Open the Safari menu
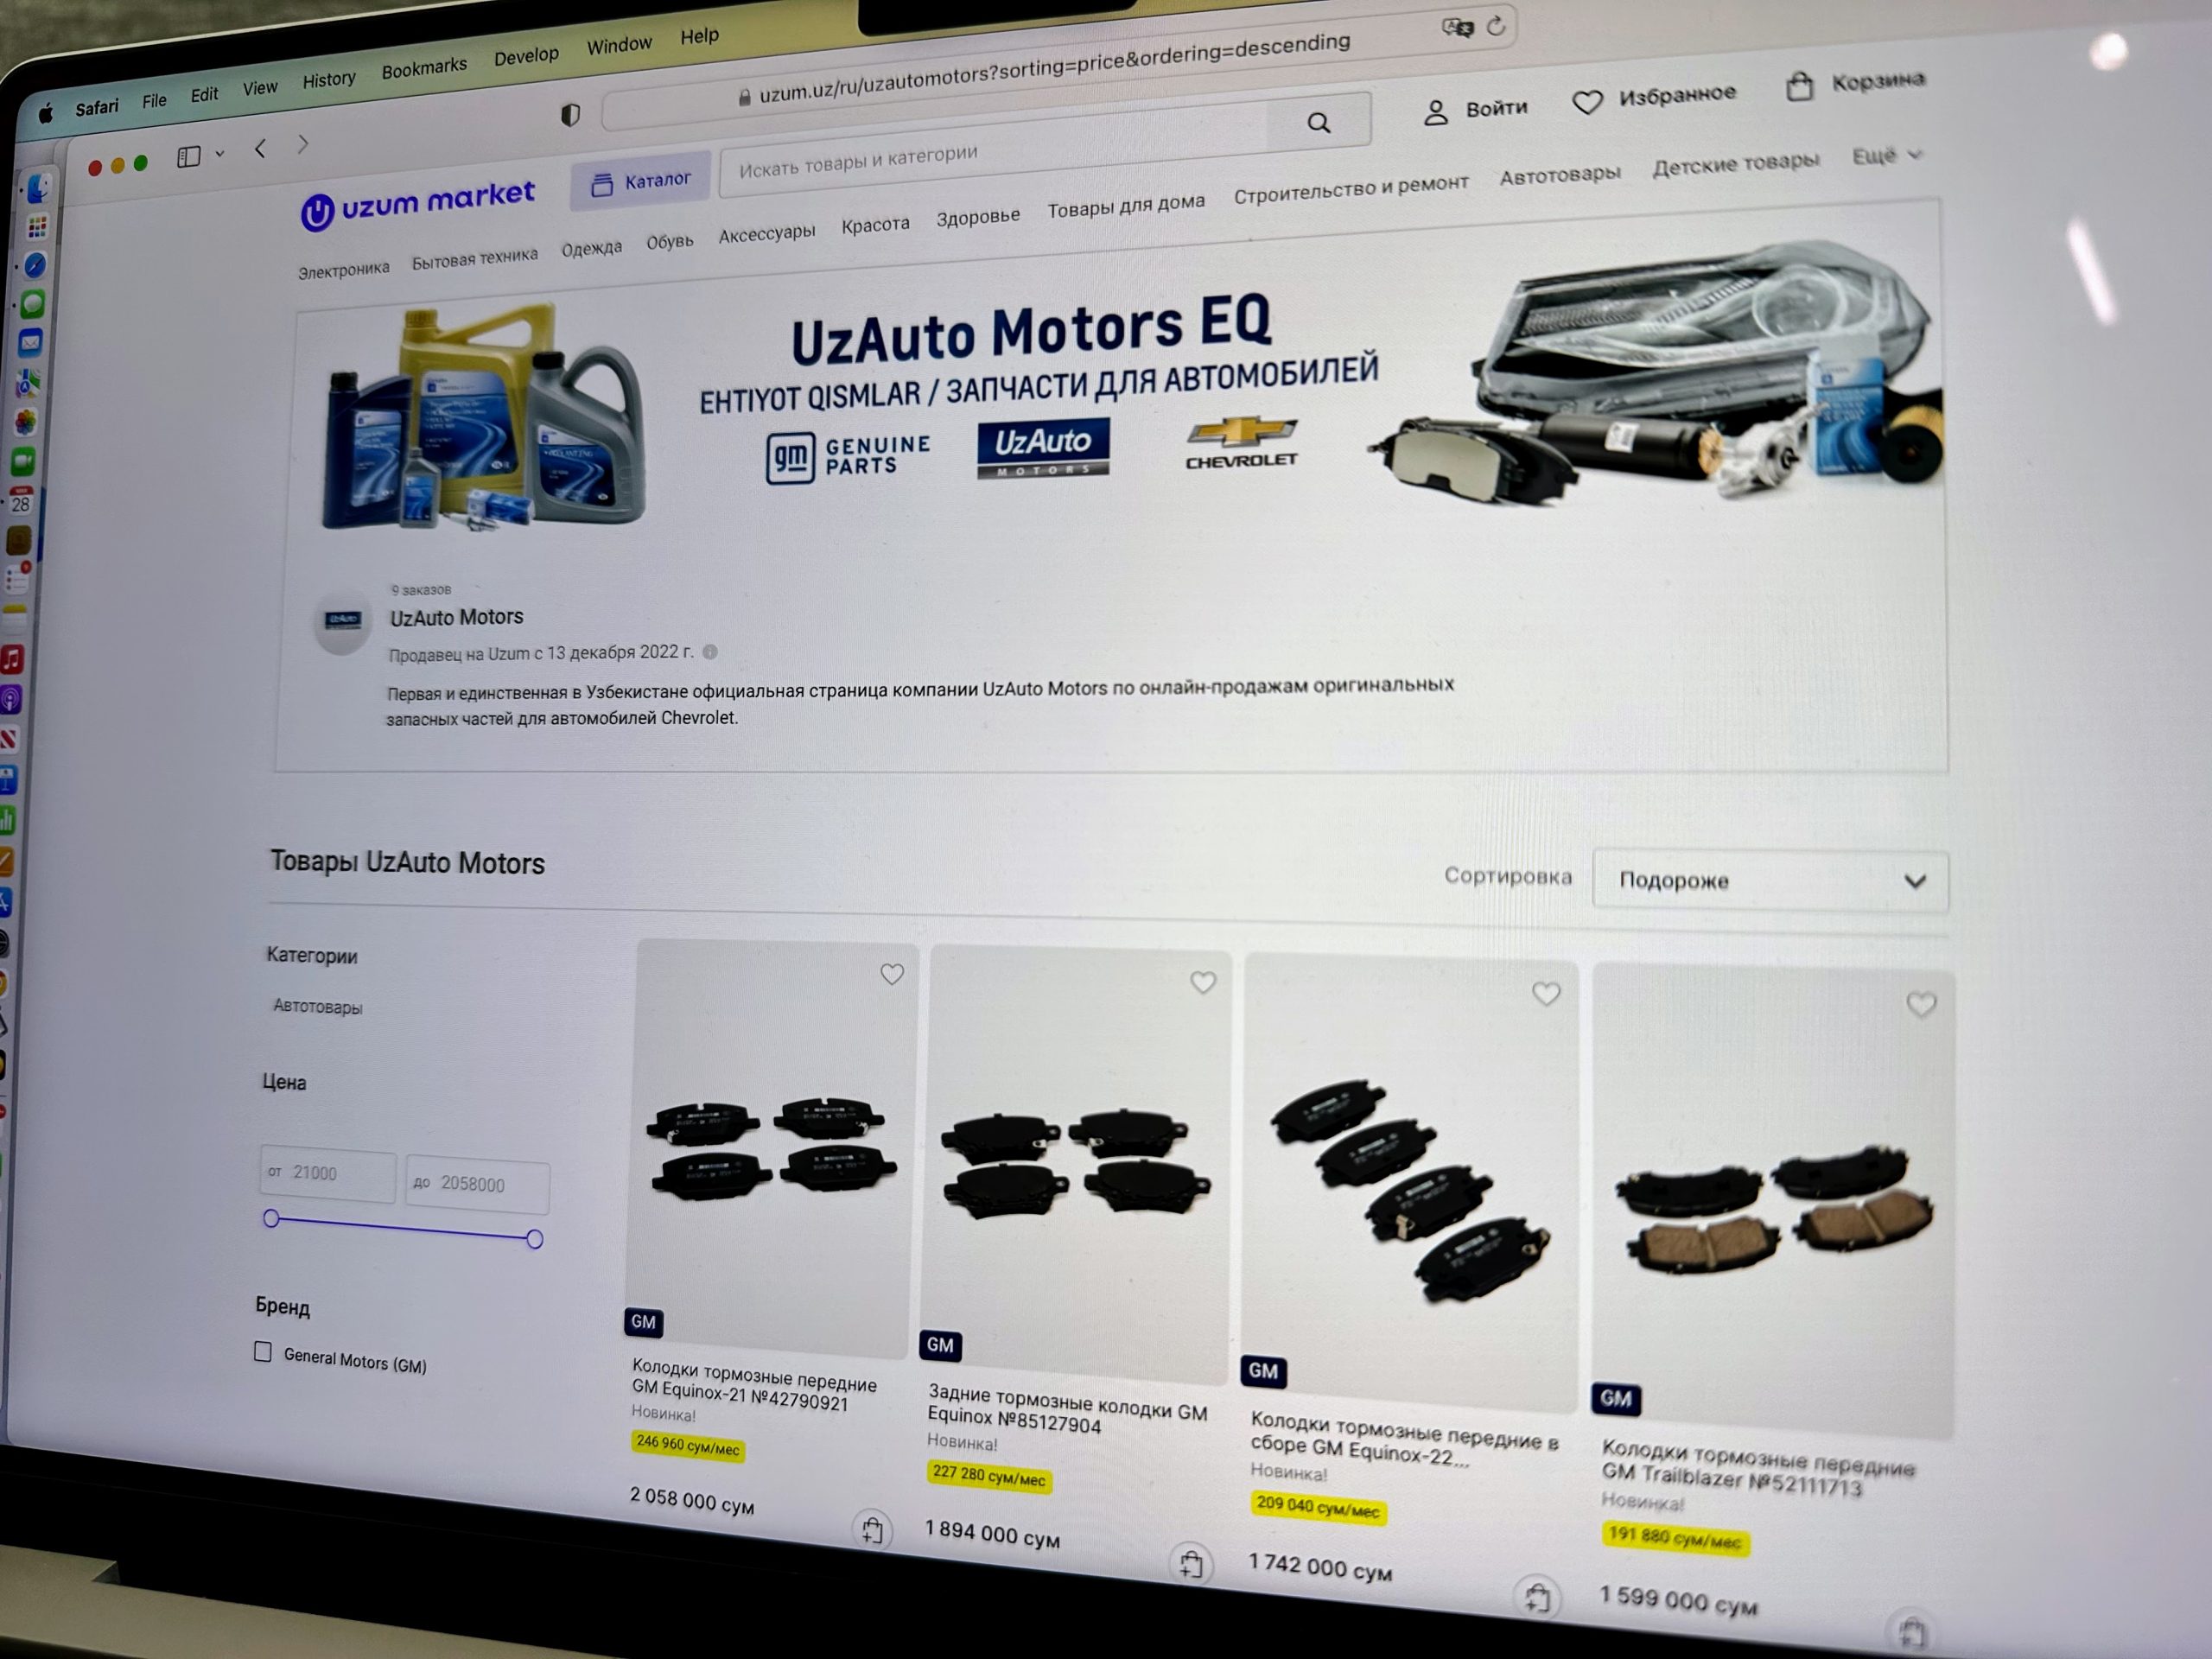 (x=97, y=107)
